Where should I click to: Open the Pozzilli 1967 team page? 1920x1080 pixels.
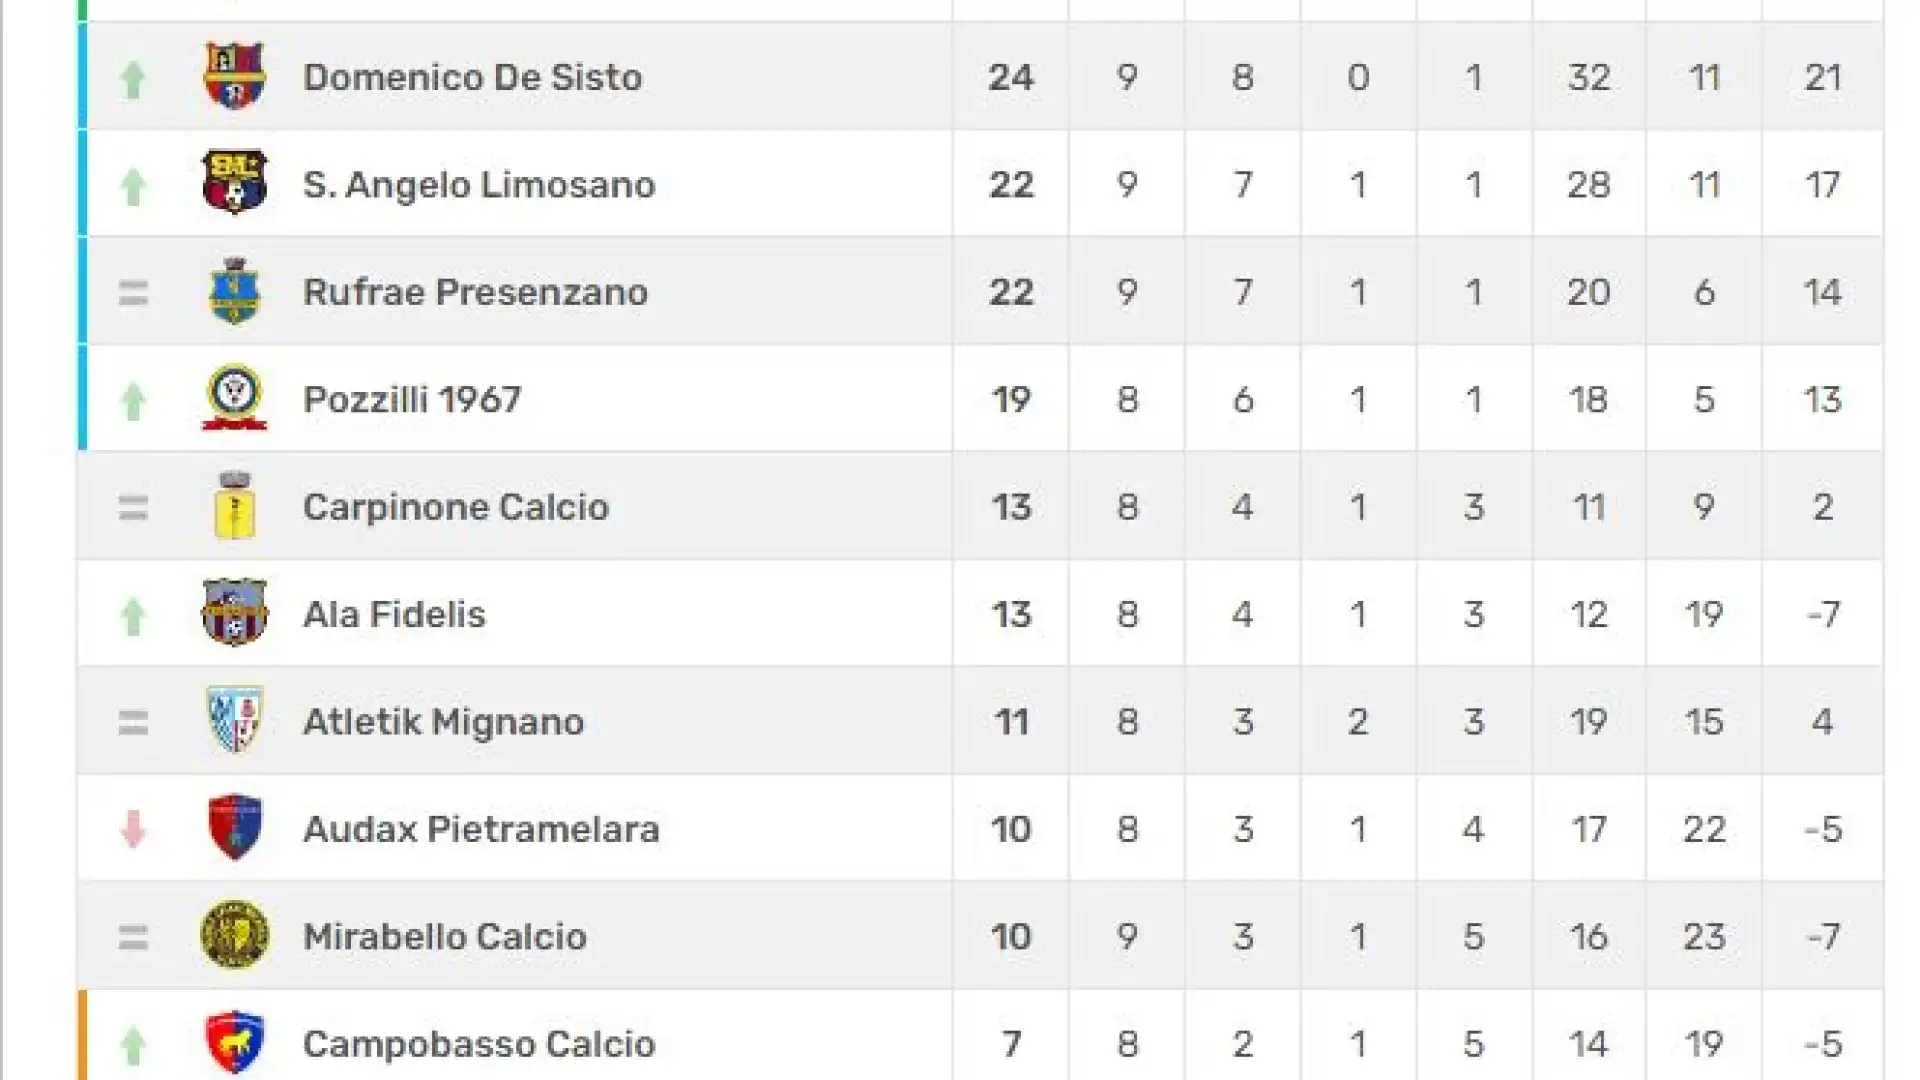[x=412, y=399]
